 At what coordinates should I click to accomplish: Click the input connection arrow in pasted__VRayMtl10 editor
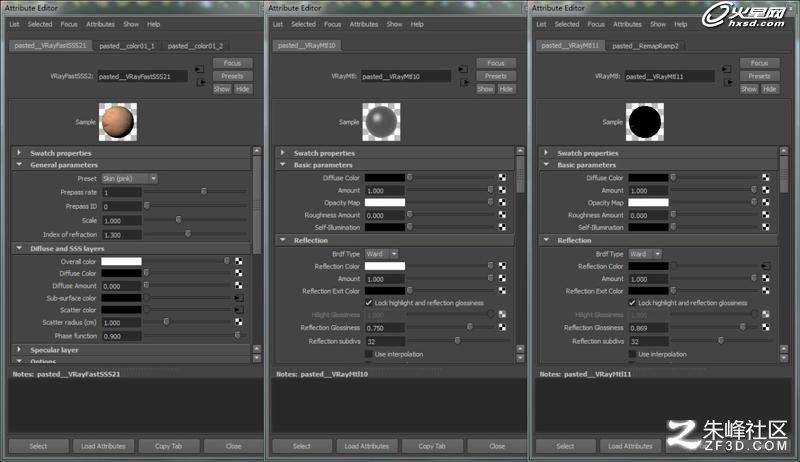[x=463, y=69]
